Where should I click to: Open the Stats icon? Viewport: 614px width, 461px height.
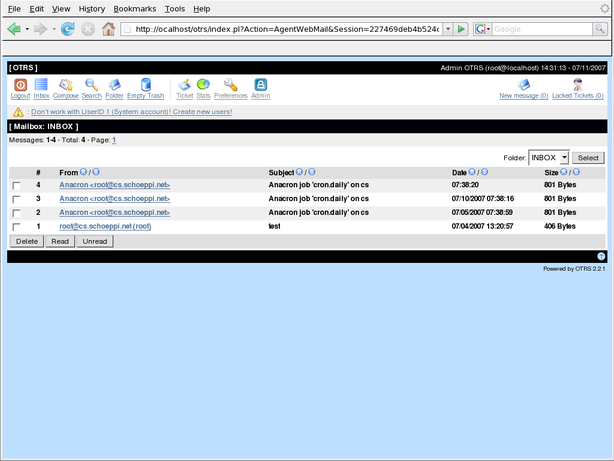pos(203,84)
